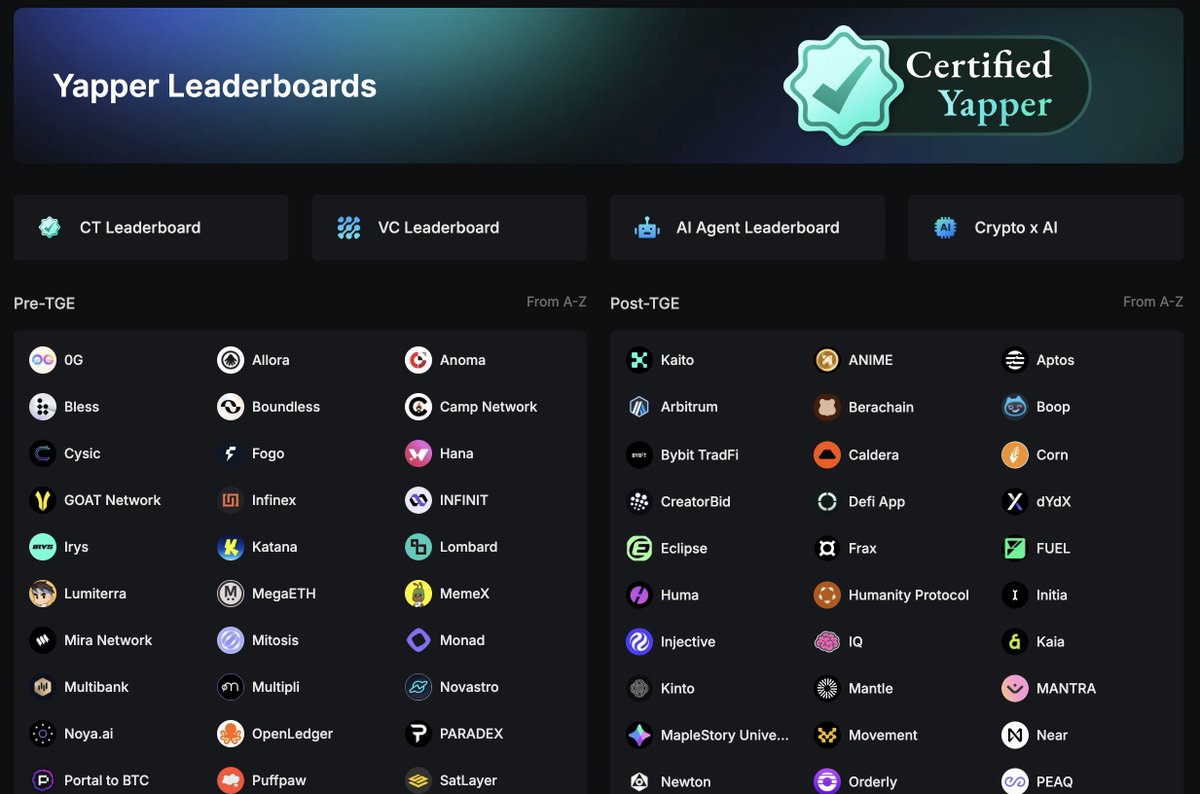Click the Arbitrum project icon
The image size is (1200, 794).
(639, 407)
